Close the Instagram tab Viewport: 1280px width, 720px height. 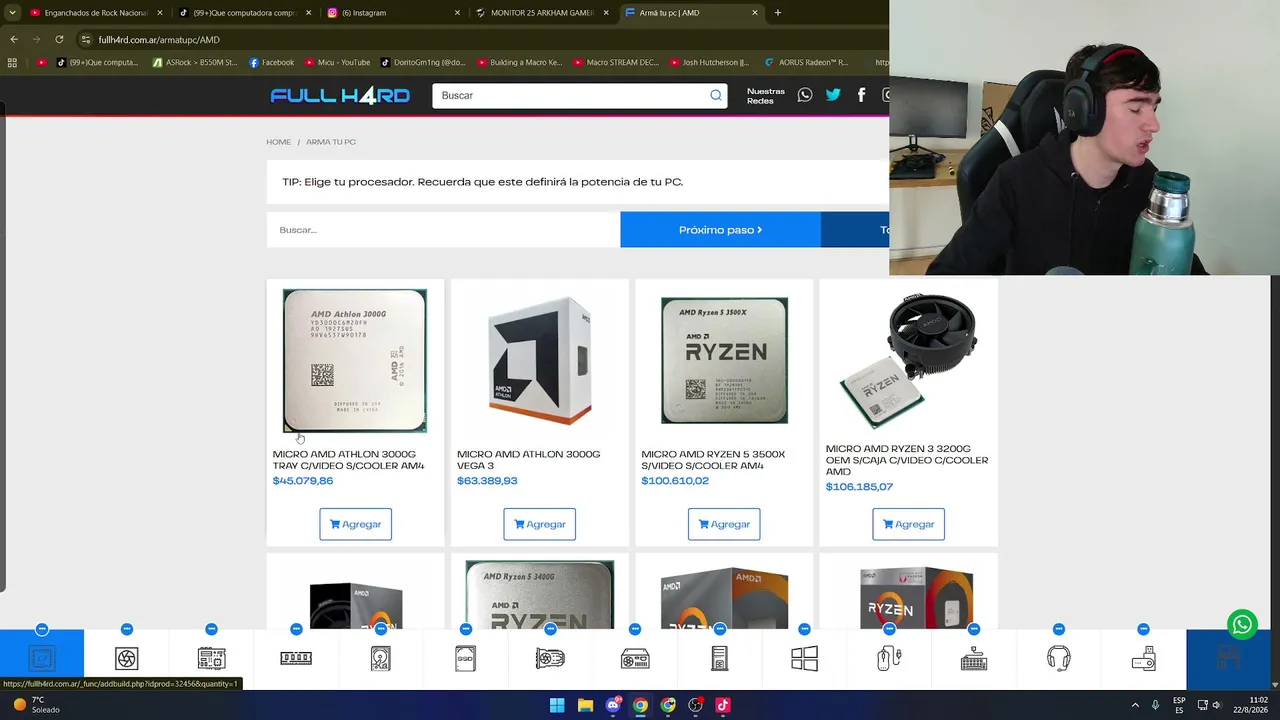tap(457, 13)
